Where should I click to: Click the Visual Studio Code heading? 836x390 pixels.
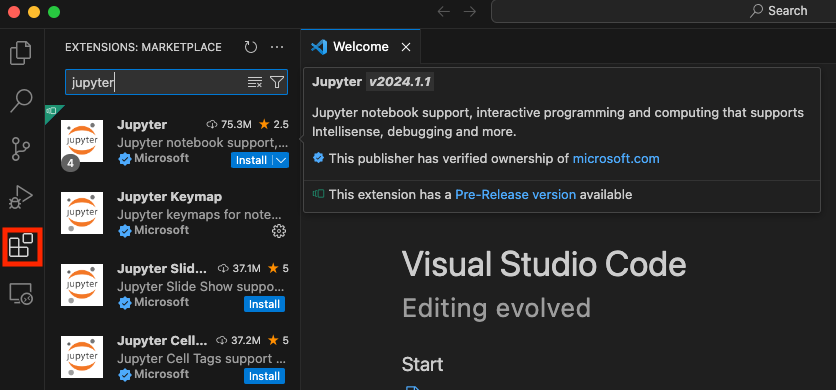tap(543, 265)
